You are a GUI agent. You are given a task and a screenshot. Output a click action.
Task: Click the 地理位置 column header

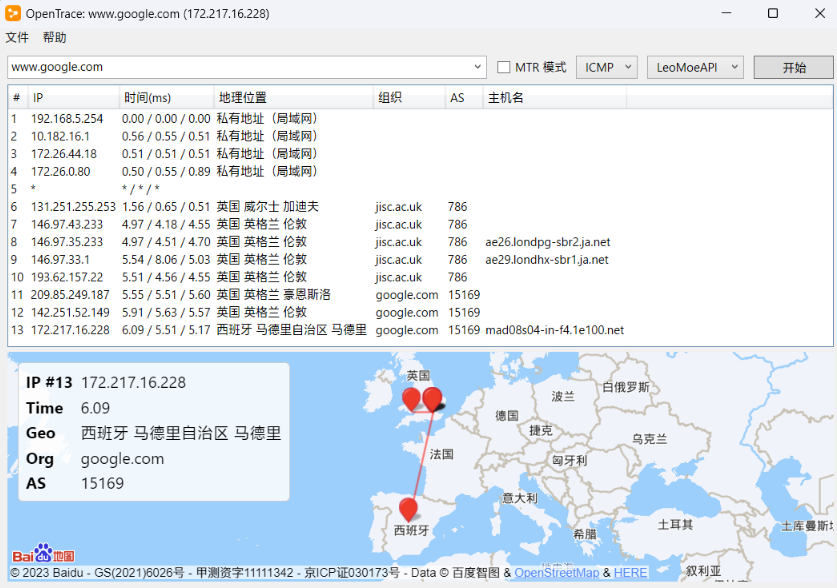242,98
